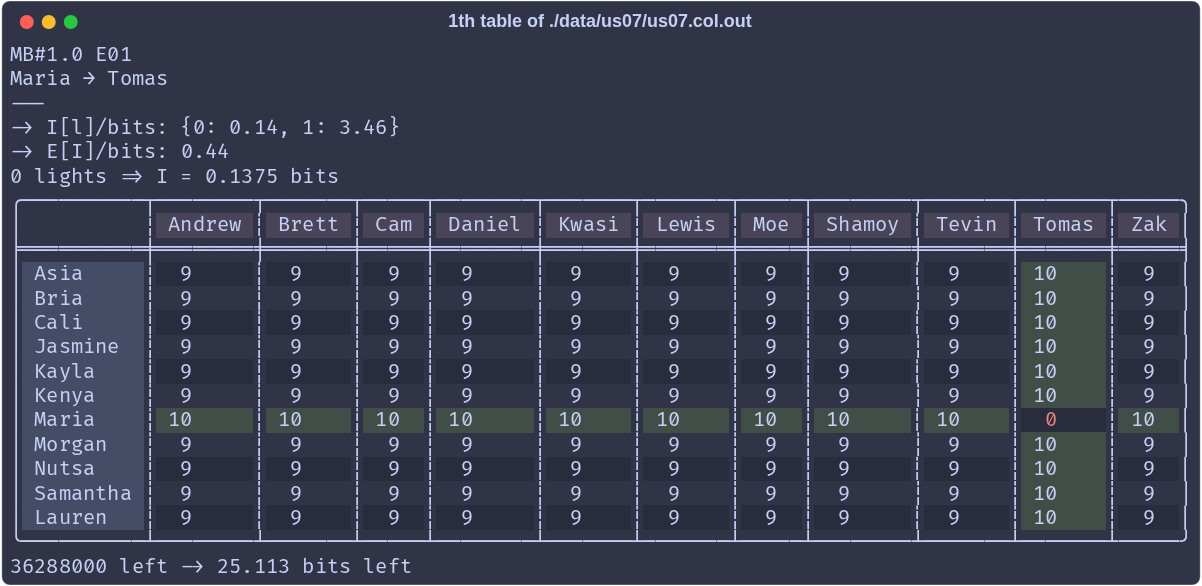Click the green maximize window button
Image resolution: width=1202 pixels, height=586 pixels.
[x=70, y=21]
